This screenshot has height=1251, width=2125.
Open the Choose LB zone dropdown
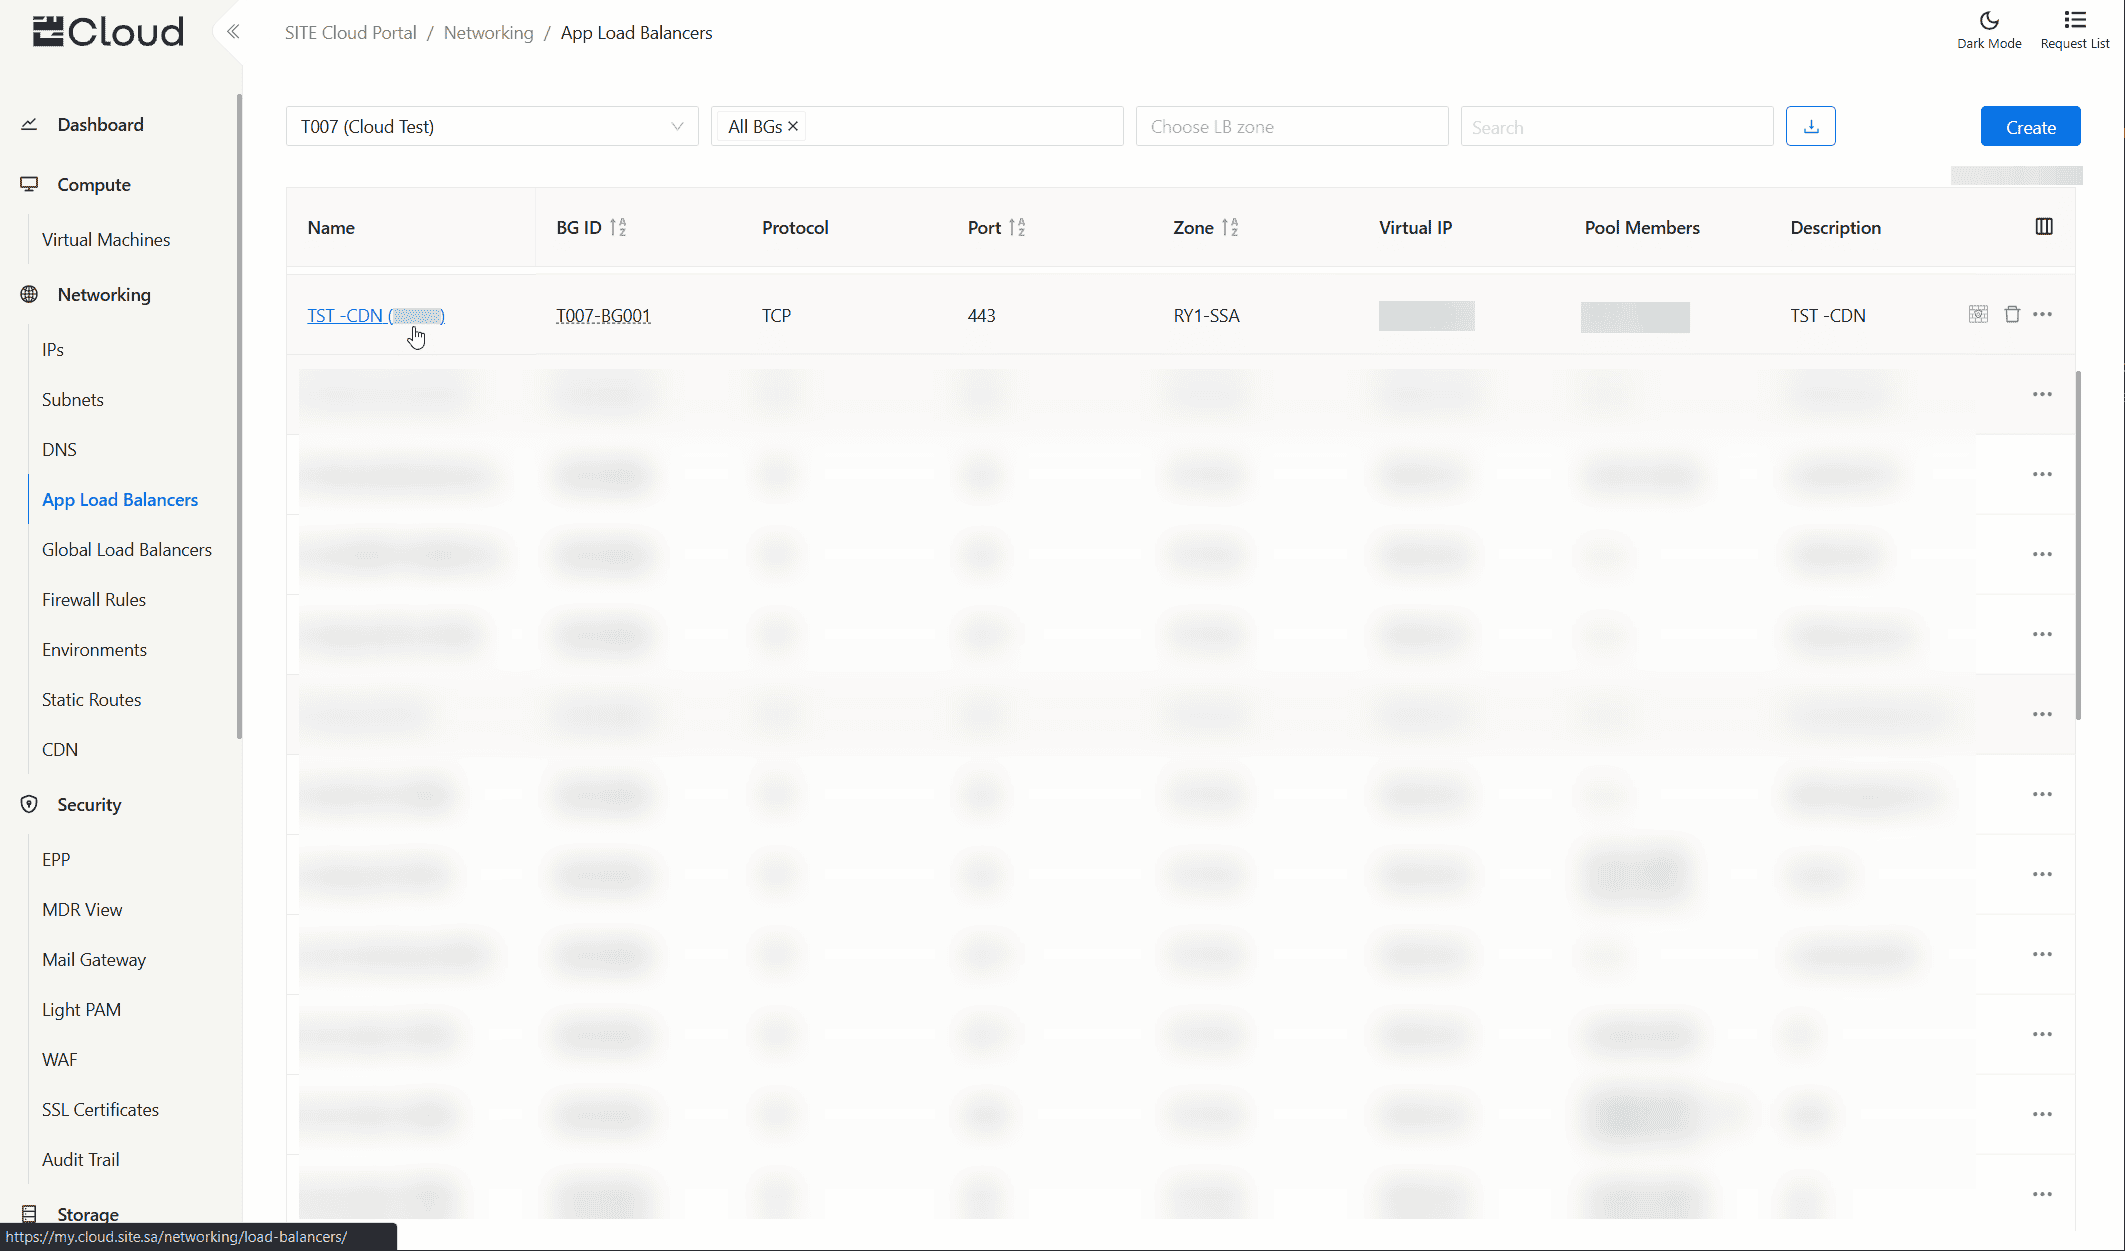(1291, 126)
